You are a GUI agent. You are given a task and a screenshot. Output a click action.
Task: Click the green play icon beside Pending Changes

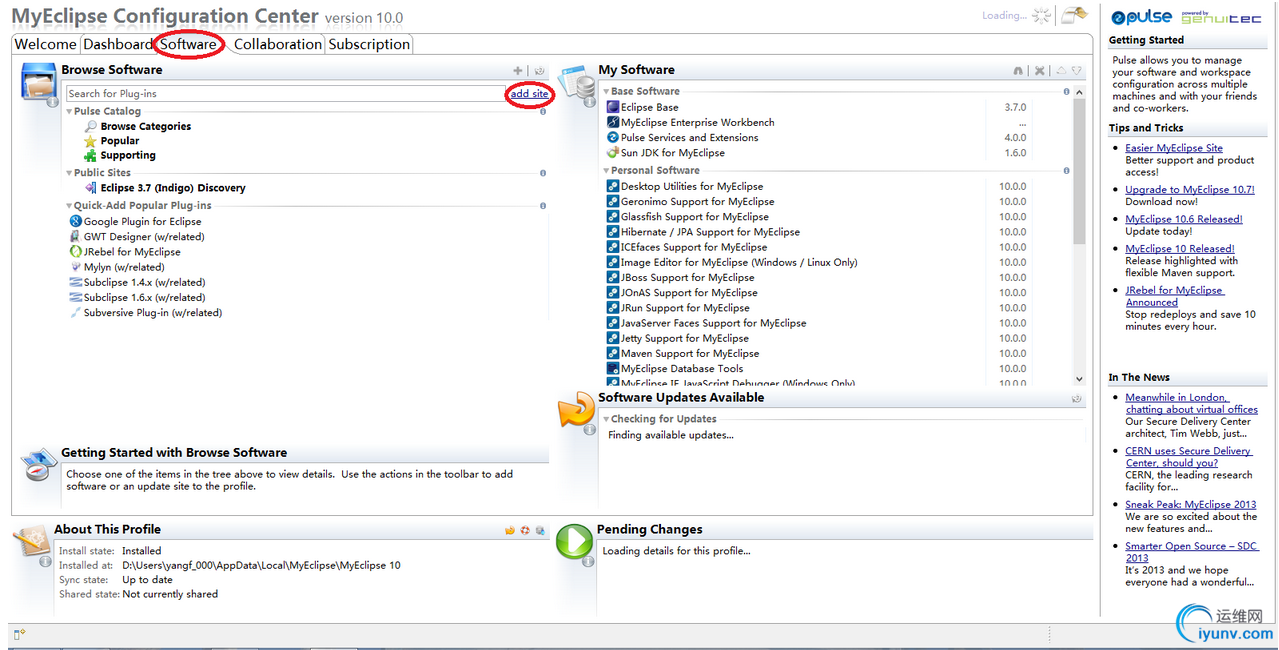point(574,542)
